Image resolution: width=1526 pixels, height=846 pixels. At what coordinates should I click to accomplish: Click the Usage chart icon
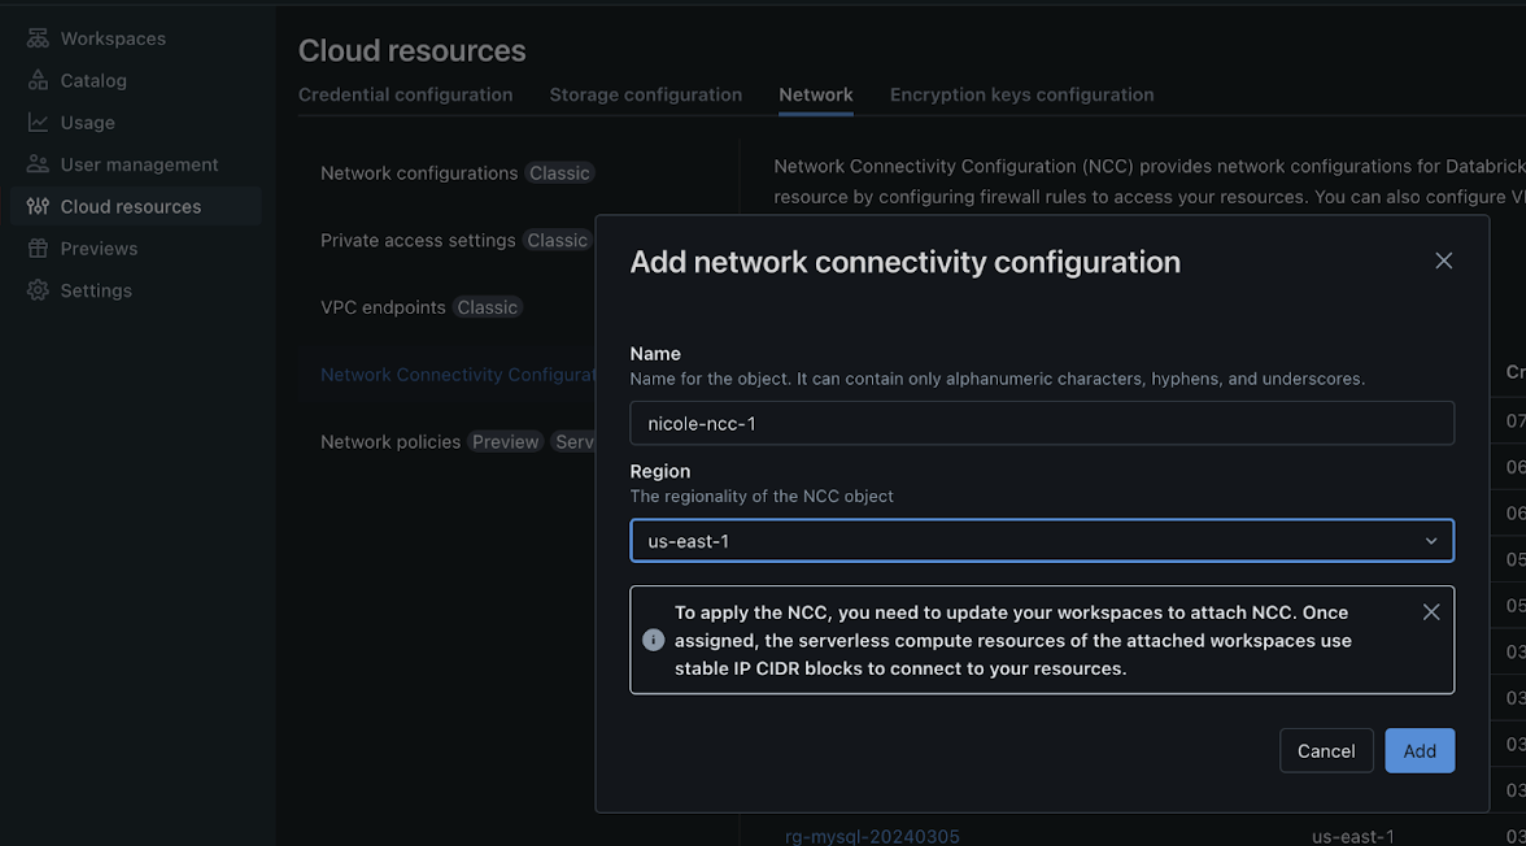point(38,122)
